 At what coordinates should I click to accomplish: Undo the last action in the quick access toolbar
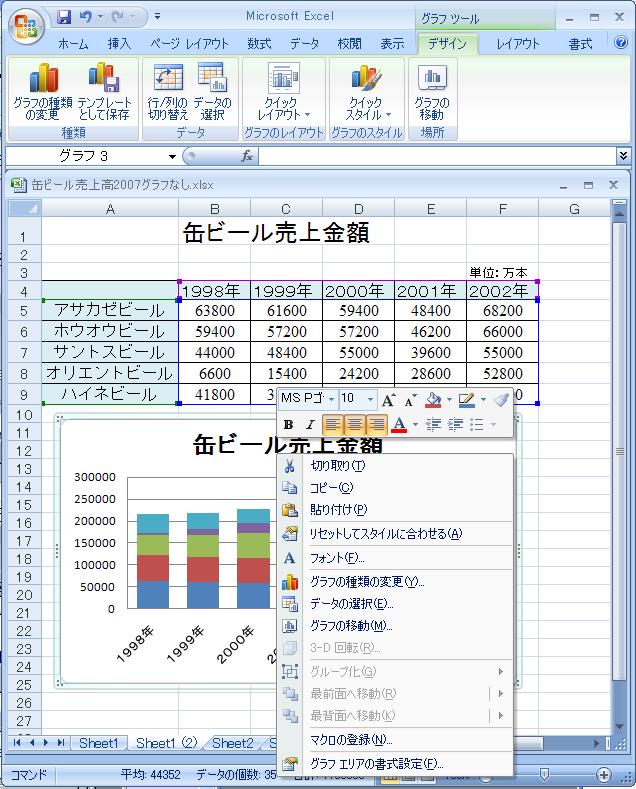pos(86,17)
